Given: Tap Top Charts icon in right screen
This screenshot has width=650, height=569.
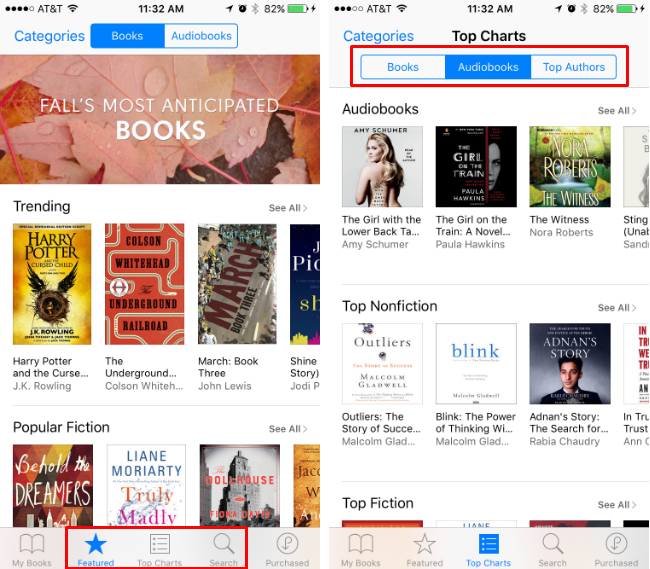Looking at the screenshot, I should [489, 544].
